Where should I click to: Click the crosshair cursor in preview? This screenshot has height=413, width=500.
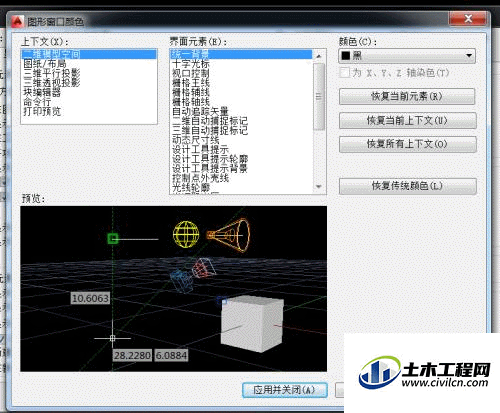(x=112, y=338)
